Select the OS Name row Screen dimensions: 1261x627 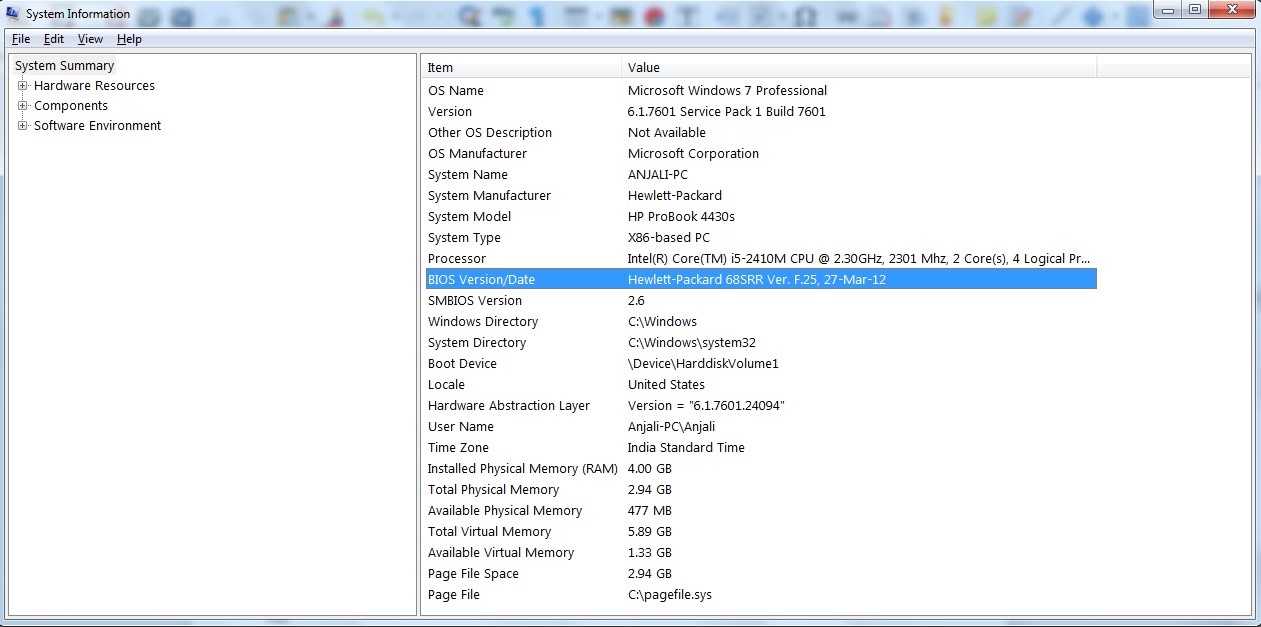pyautogui.click(x=456, y=91)
